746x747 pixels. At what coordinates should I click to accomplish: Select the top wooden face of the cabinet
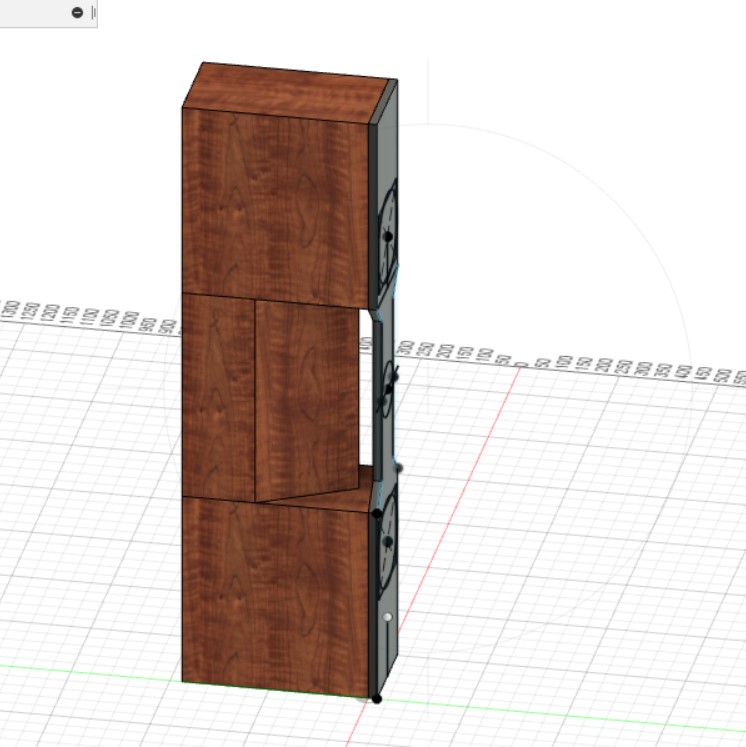(x=286, y=92)
